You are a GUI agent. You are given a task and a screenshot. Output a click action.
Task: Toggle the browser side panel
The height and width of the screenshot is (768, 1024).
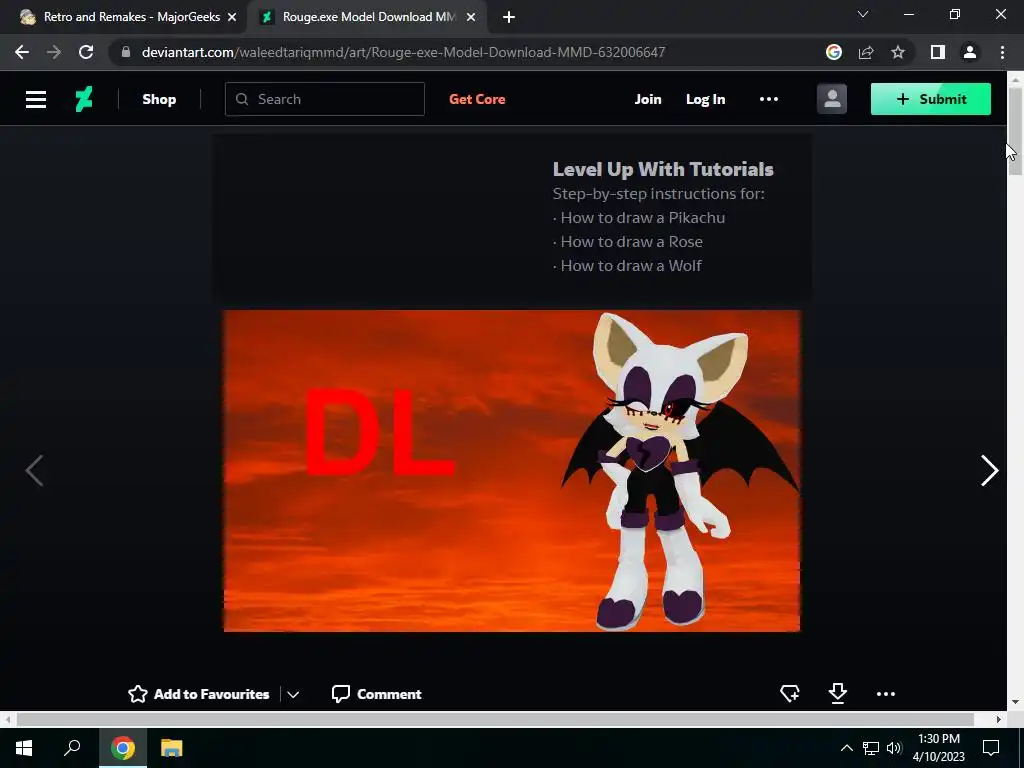[938, 52]
